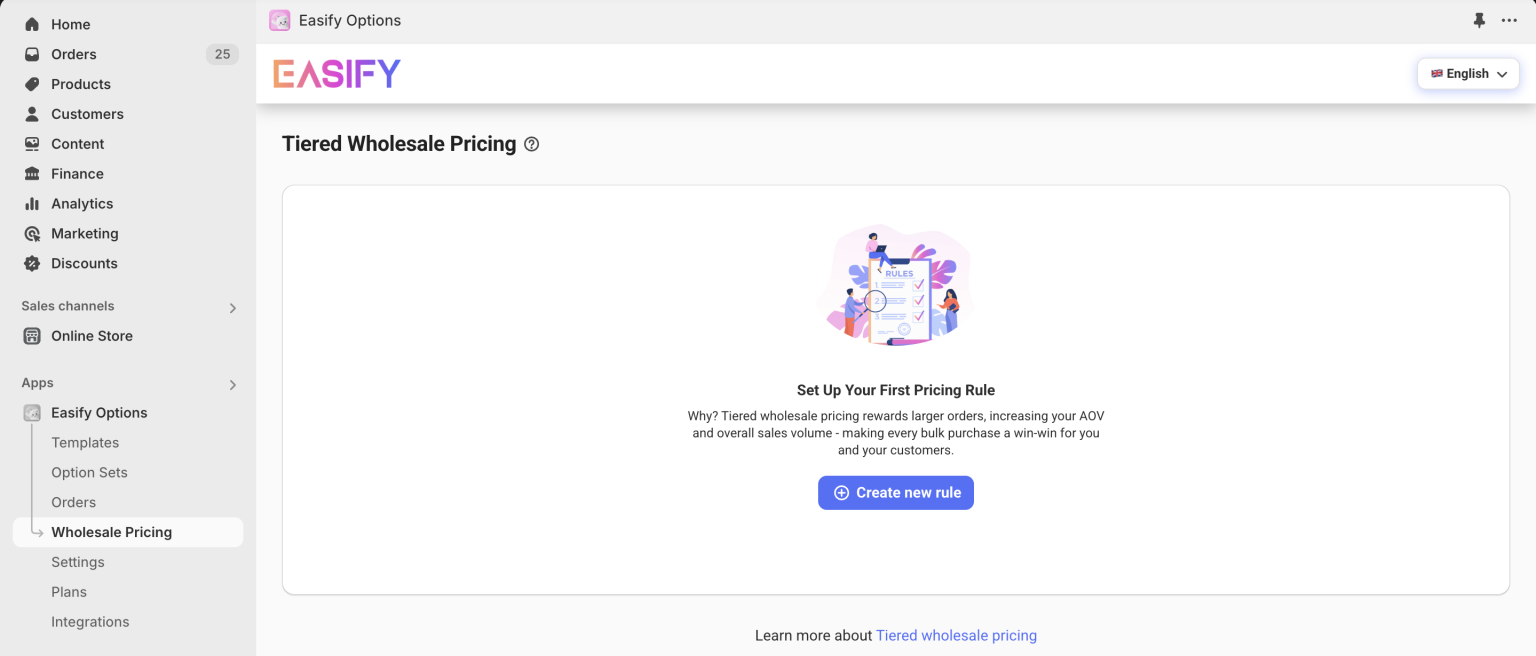The height and width of the screenshot is (656, 1536).
Task: Select the Products icon
Action: pyautogui.click(x=31, y=84)
